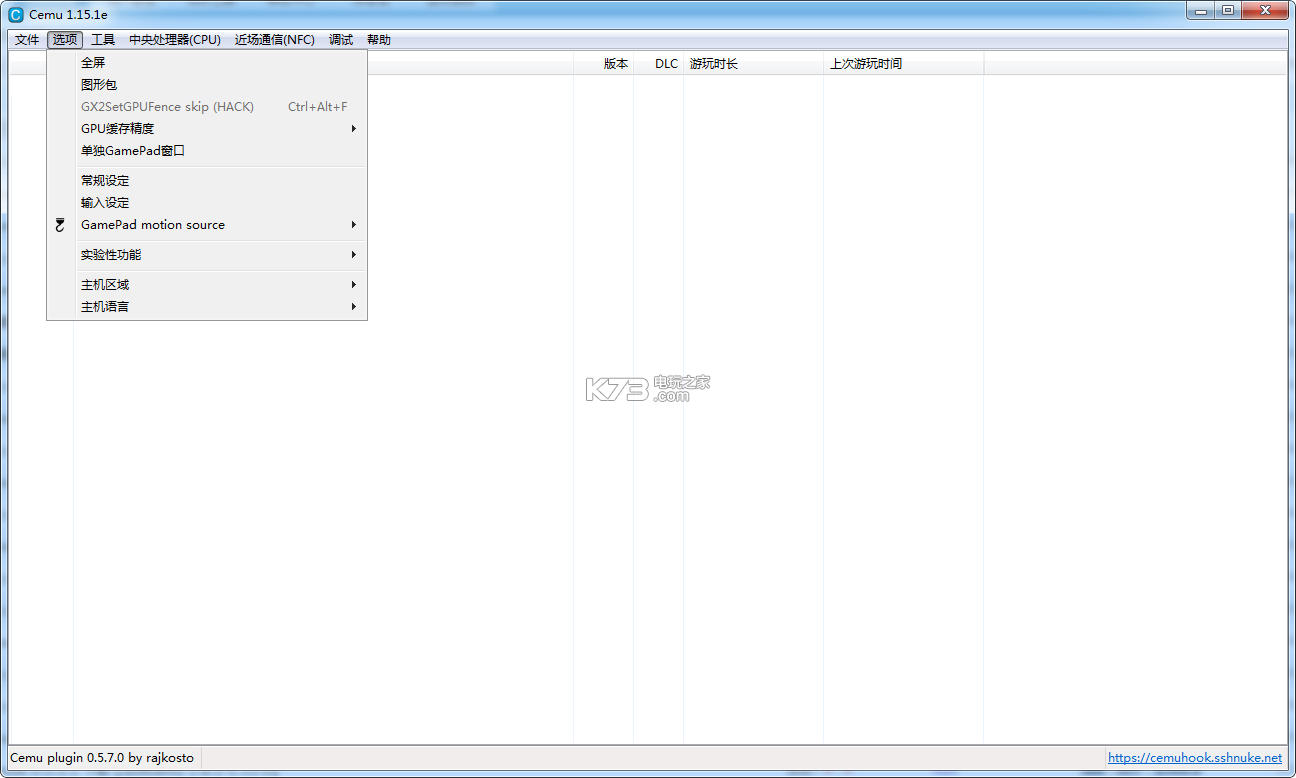Open the 工具 menu

[x=103, y=40]
